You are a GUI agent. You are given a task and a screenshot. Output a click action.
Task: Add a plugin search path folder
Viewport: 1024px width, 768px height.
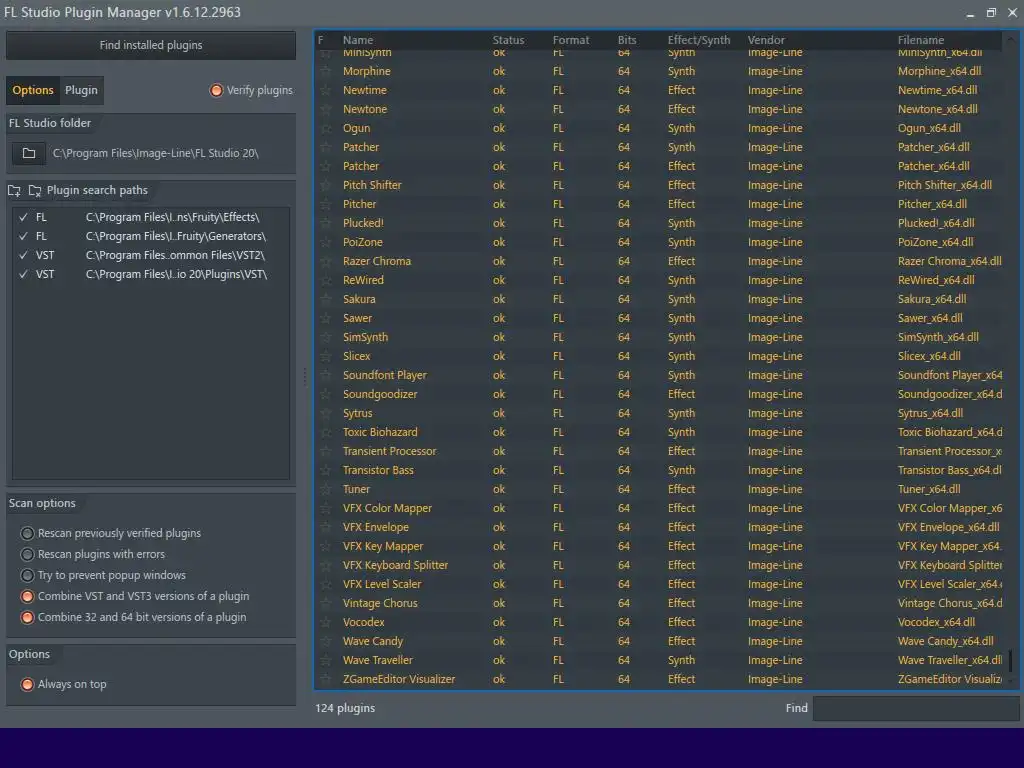[14, 191]
